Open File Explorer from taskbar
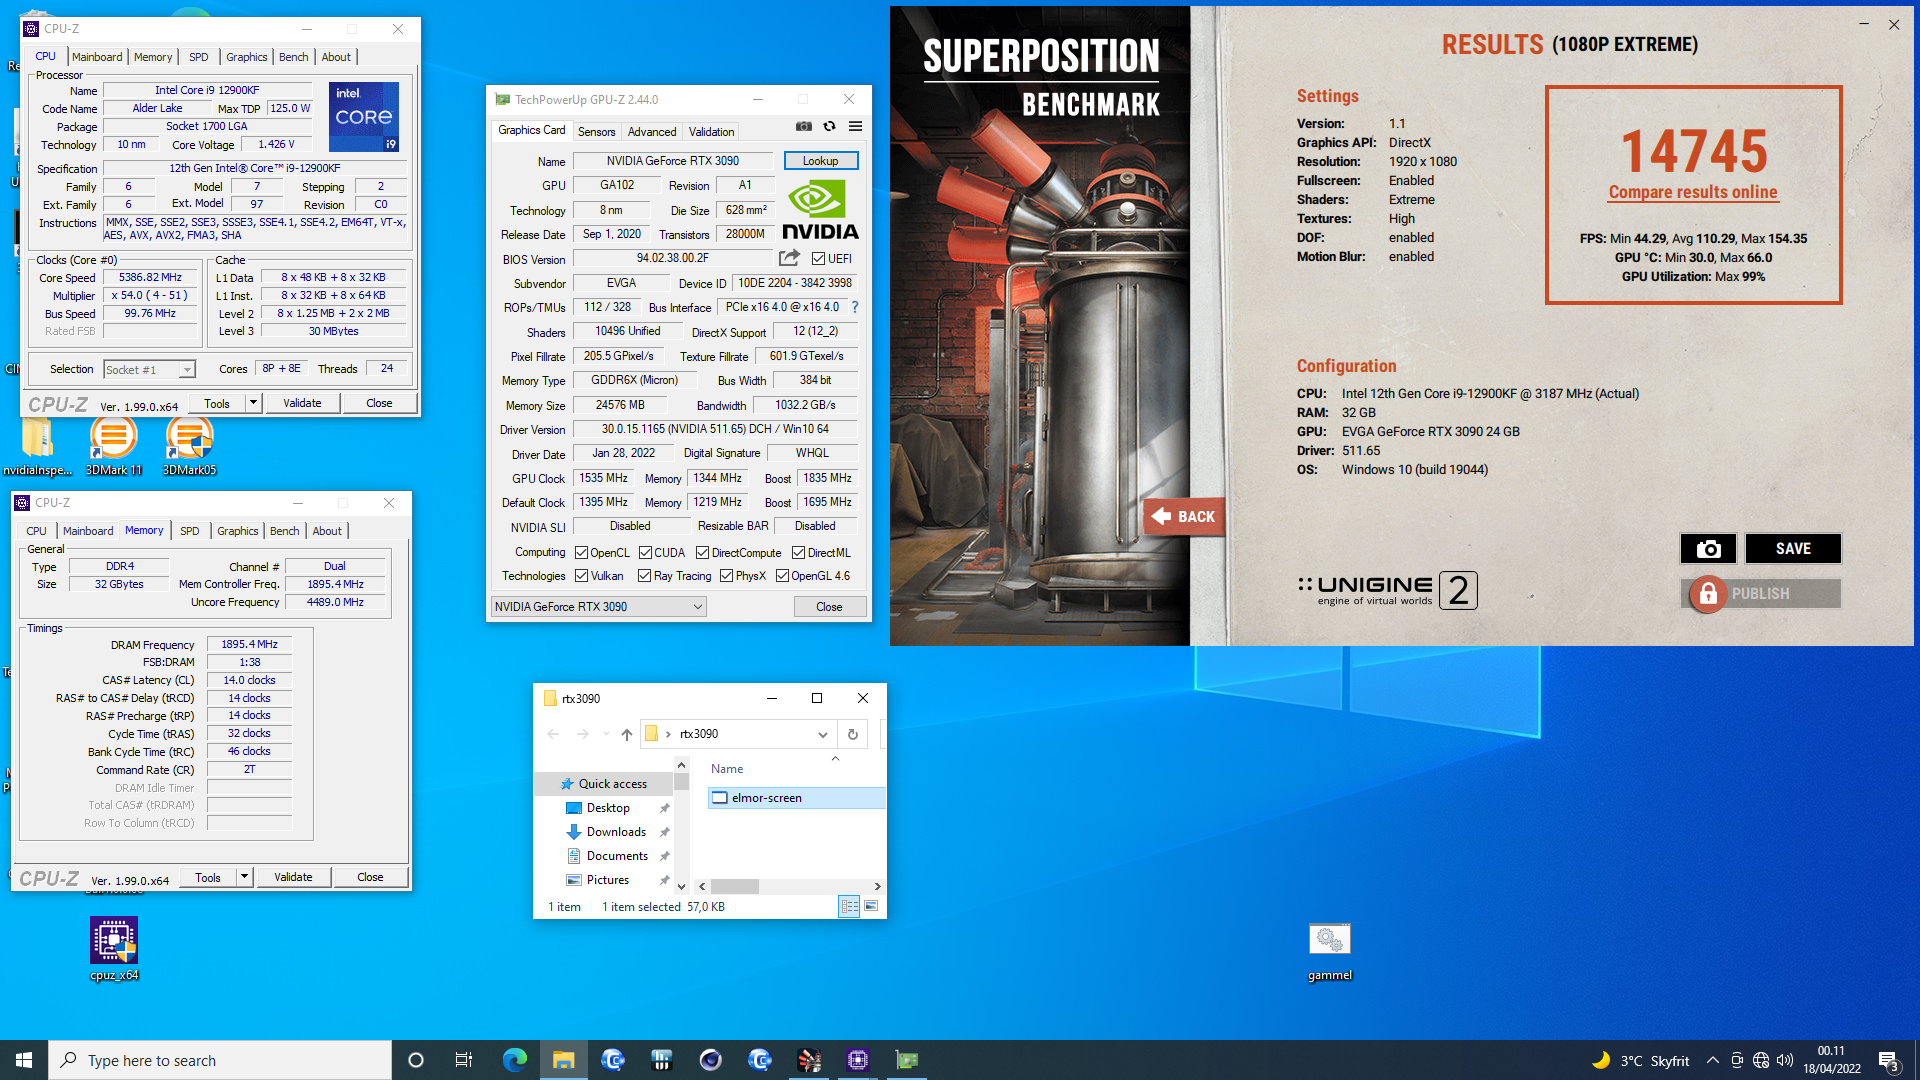 tap(564, 1060)
